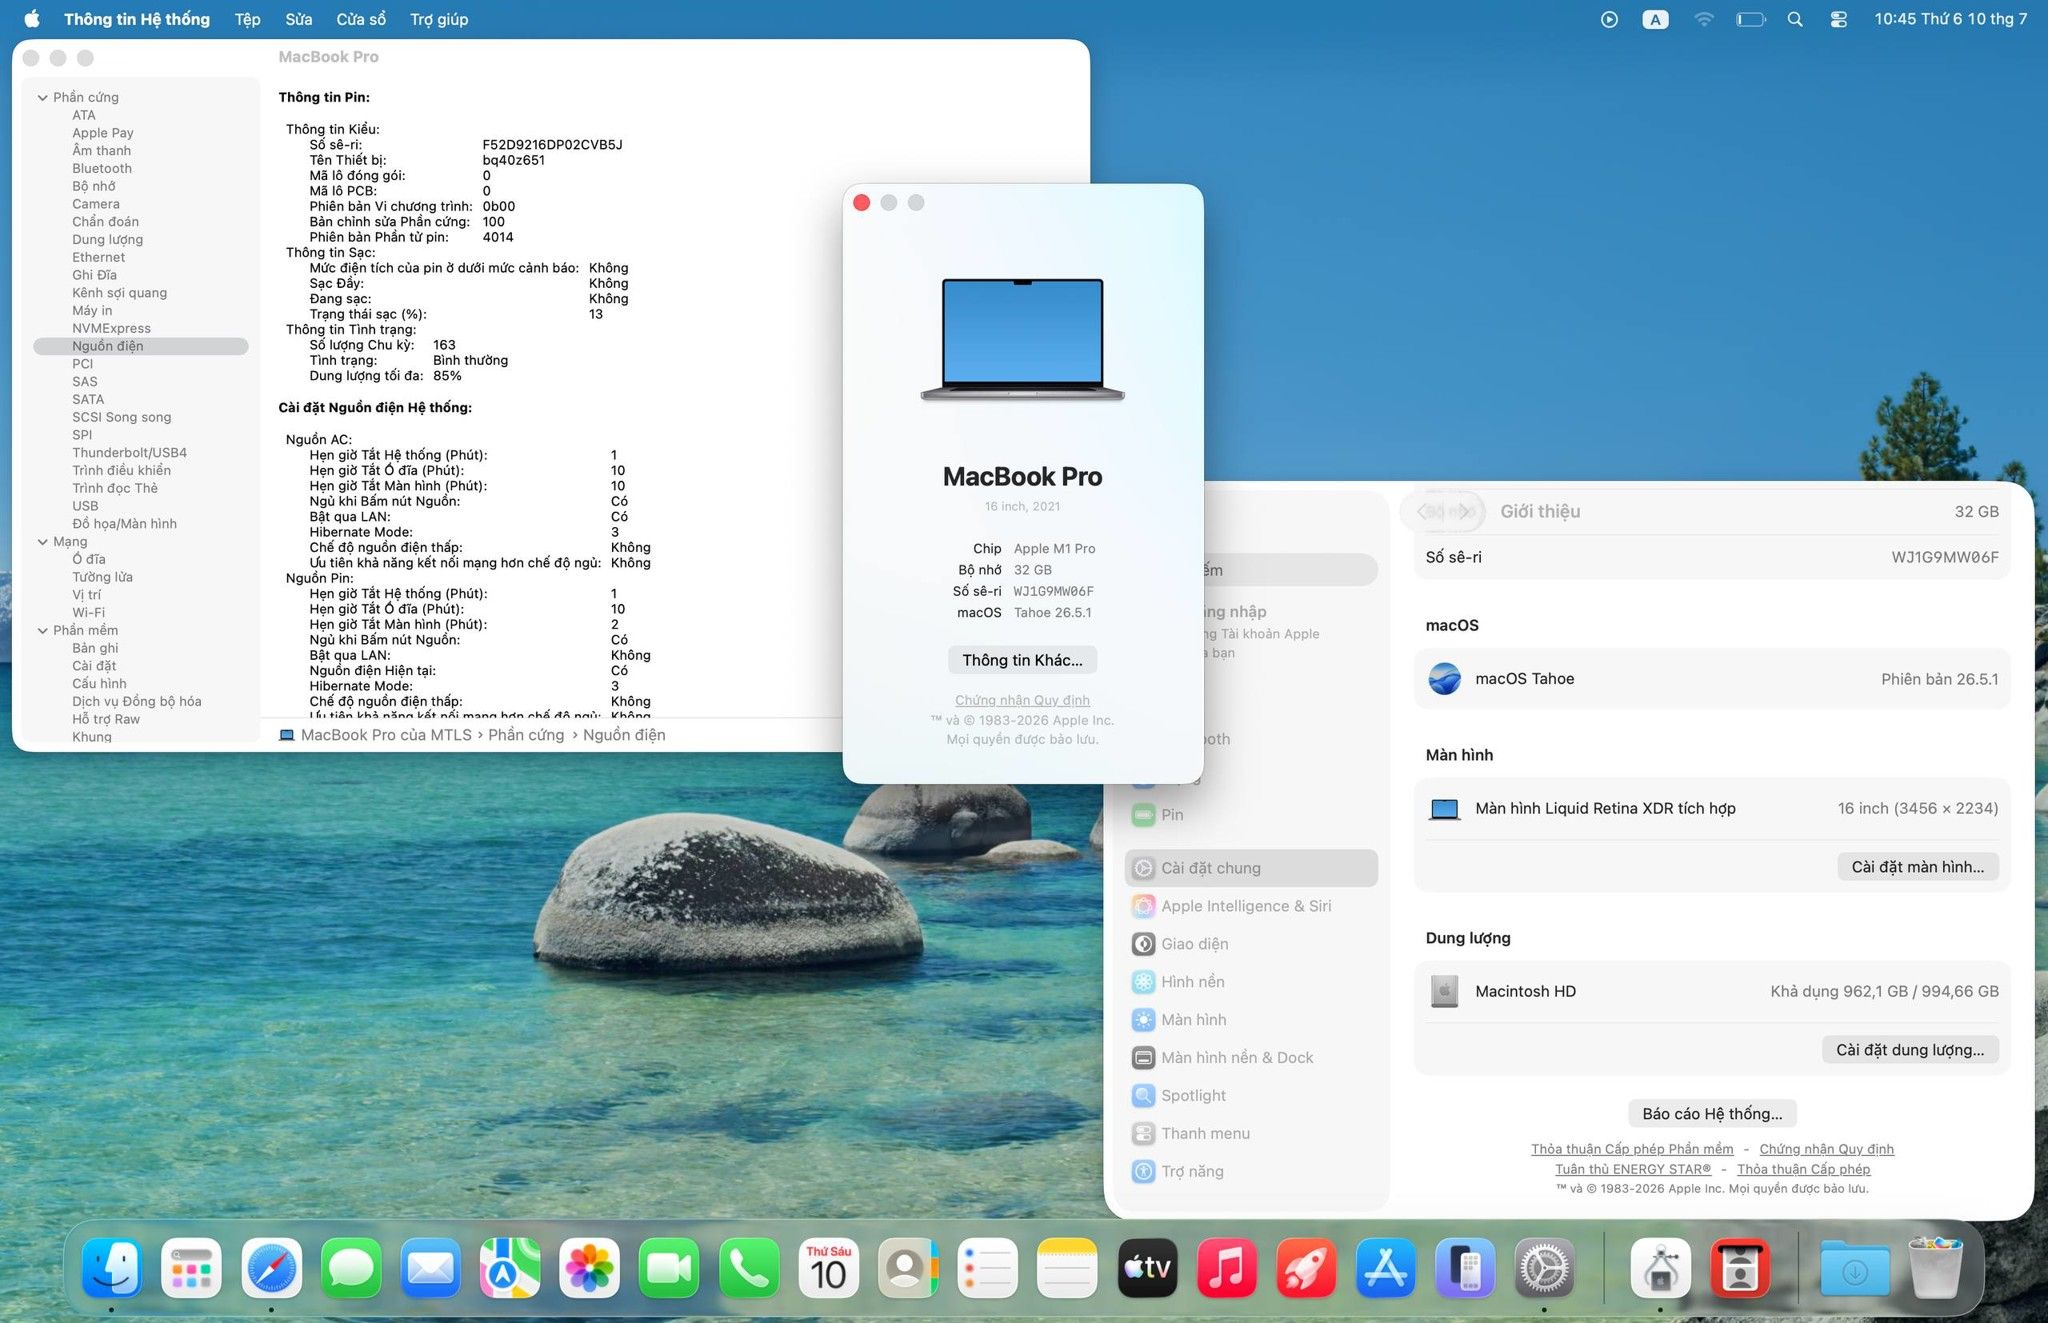Click the screen recording status icon

point(1609,19)
